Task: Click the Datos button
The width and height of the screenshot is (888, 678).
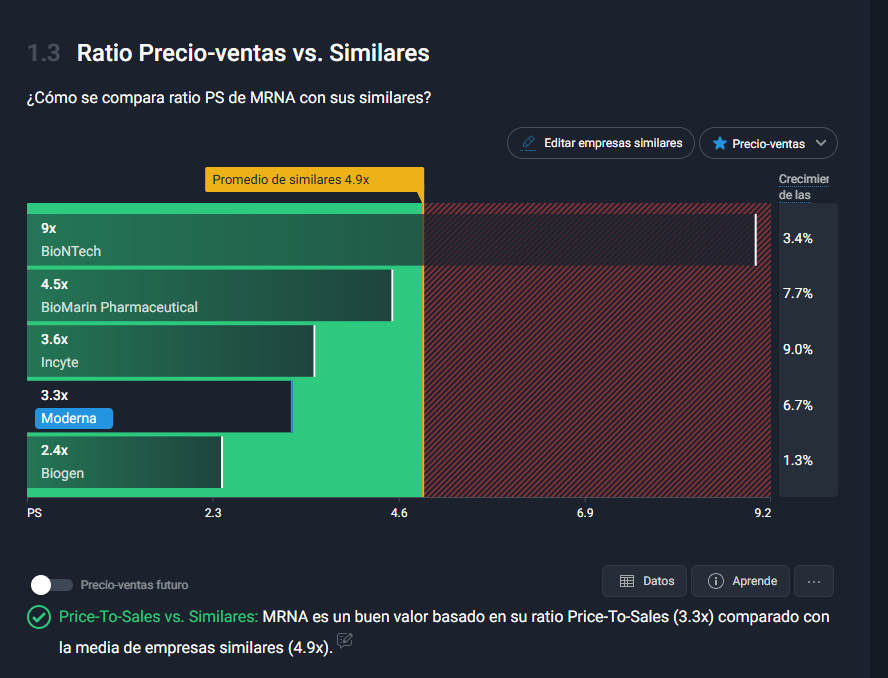Action: point(644,581)
